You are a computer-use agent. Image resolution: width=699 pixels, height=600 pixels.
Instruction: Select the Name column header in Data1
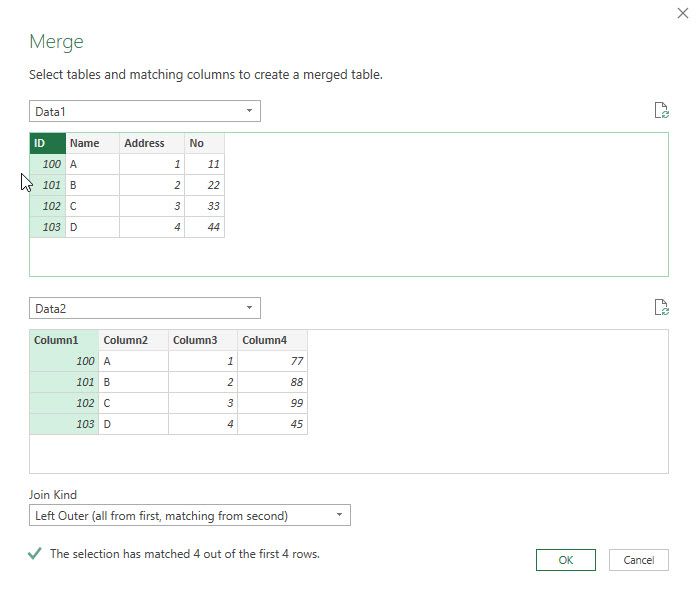pos(92,143)
